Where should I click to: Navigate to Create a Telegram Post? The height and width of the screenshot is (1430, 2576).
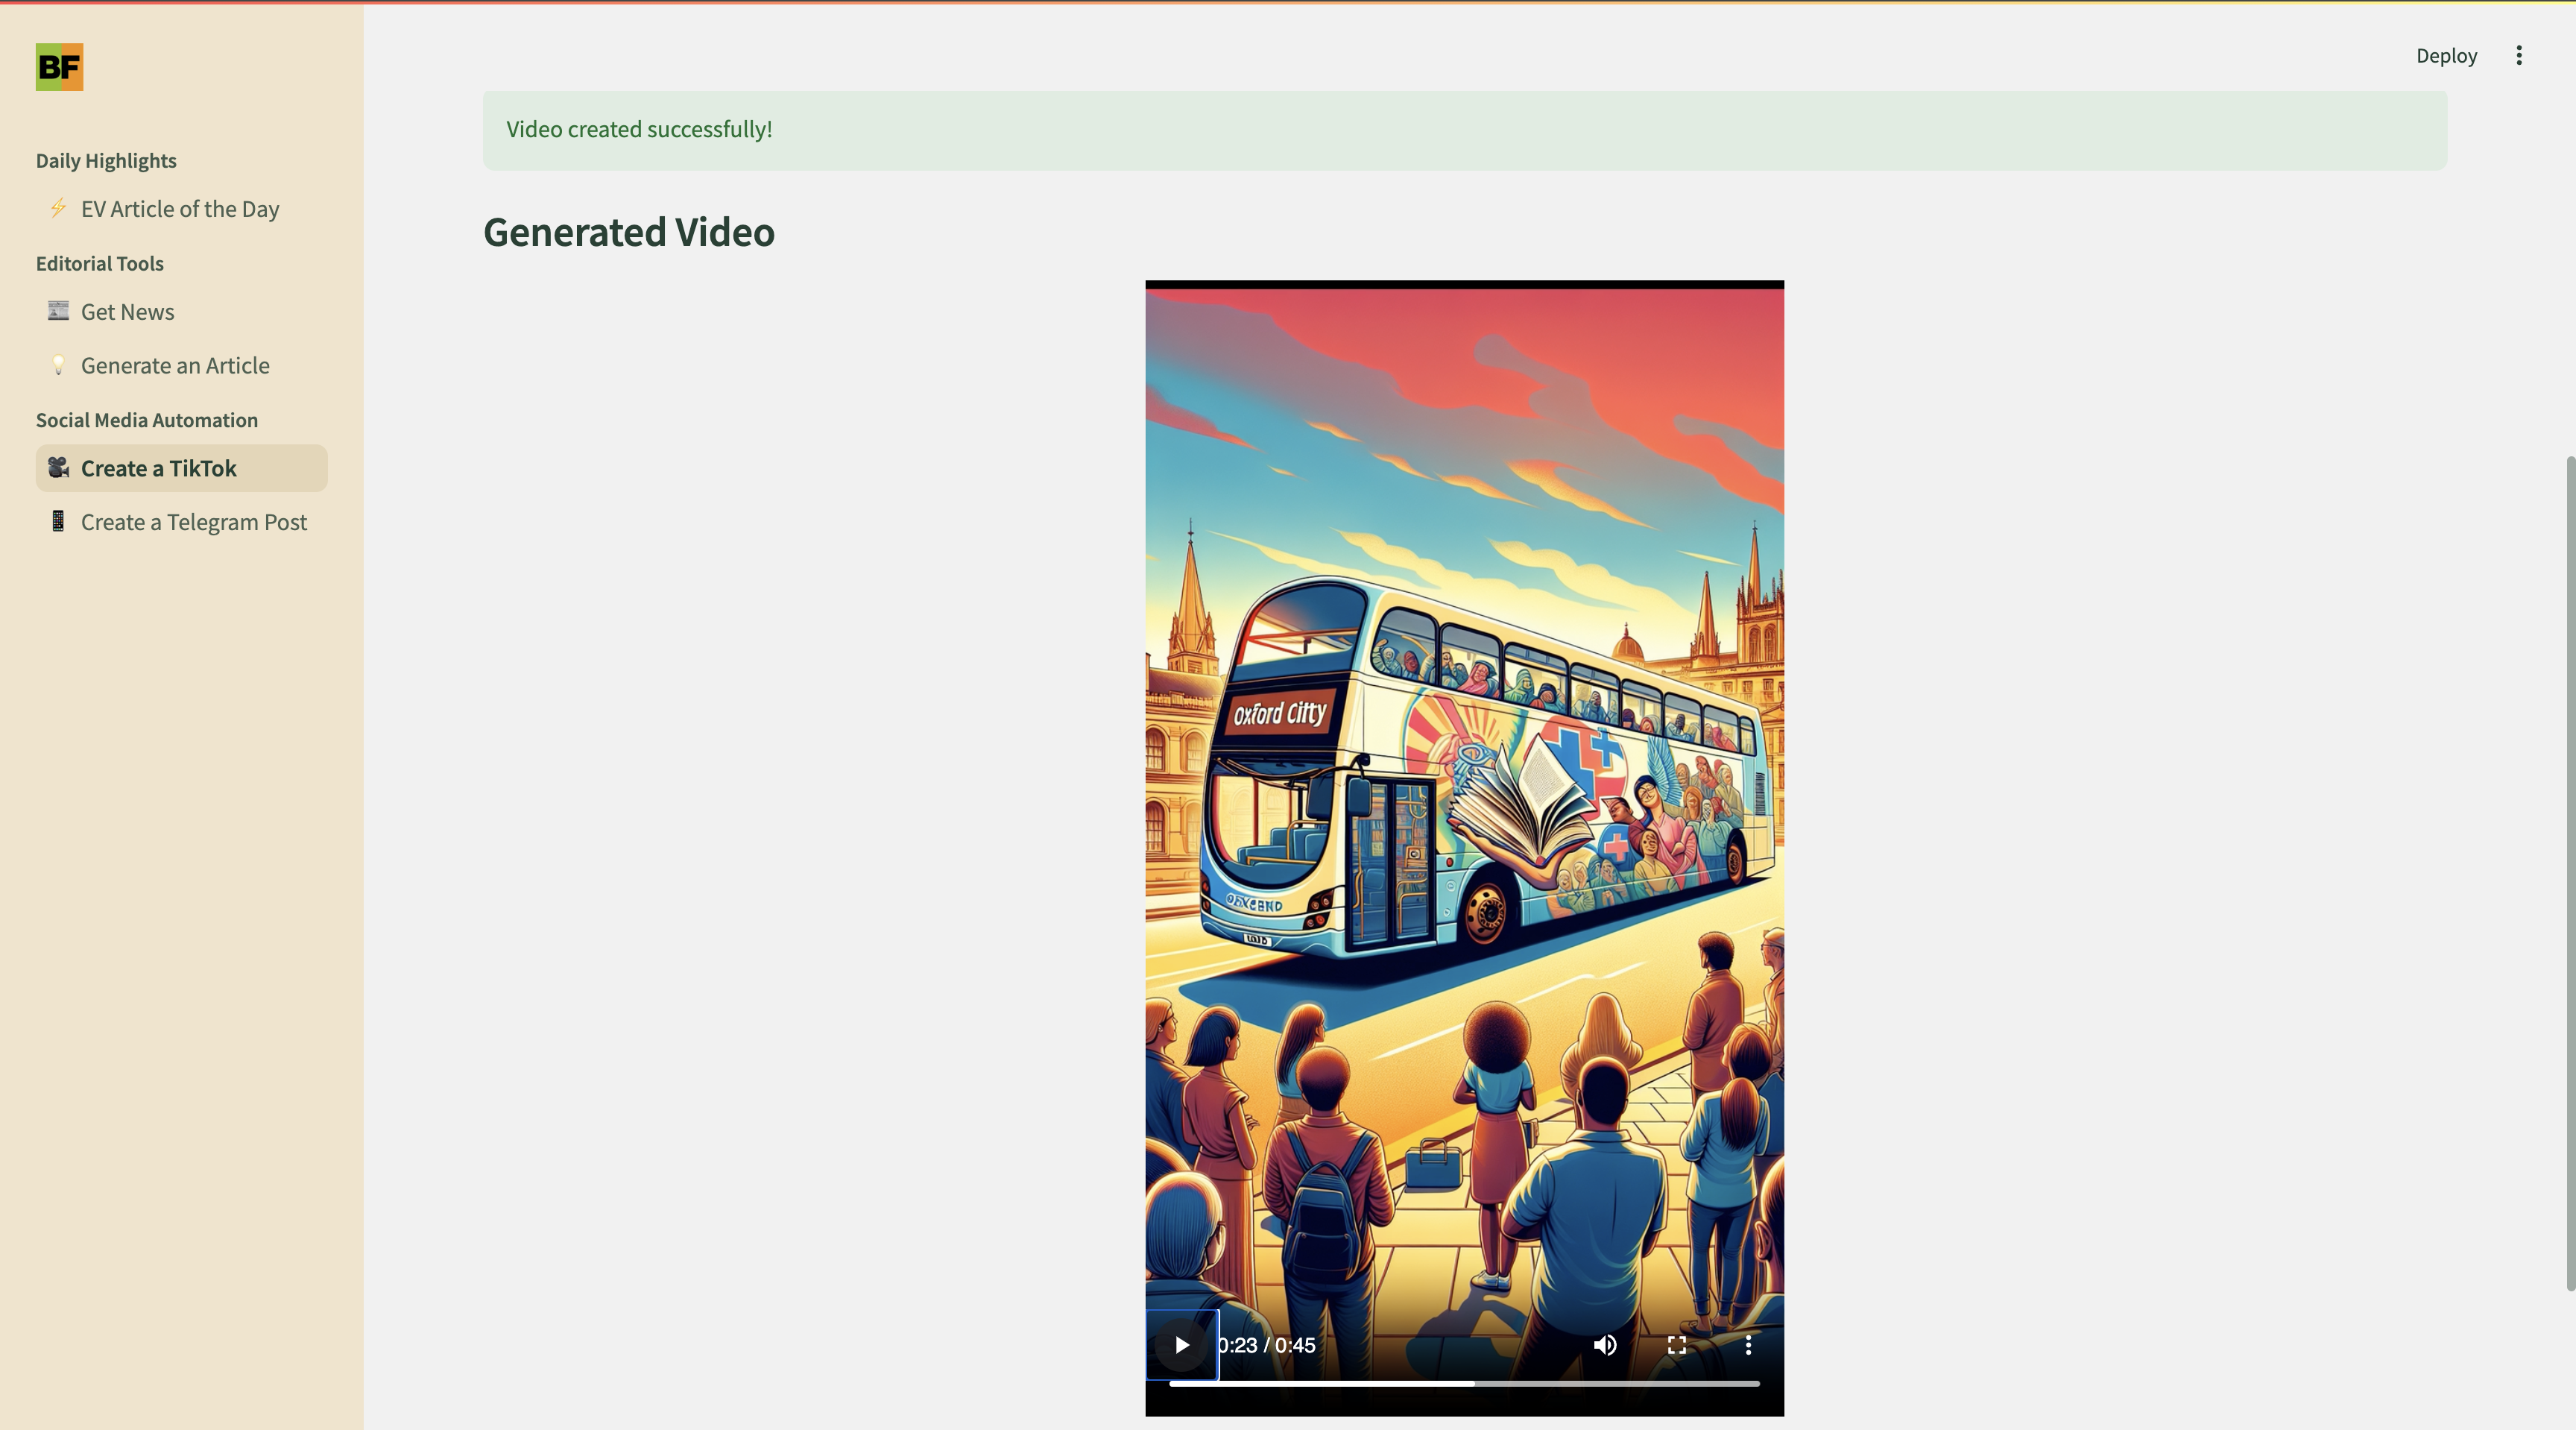tap(193, 522)
